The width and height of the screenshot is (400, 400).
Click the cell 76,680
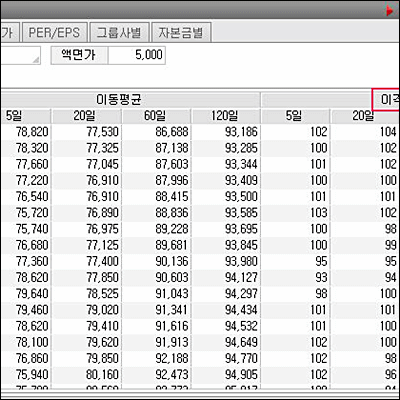coord(25,245)
